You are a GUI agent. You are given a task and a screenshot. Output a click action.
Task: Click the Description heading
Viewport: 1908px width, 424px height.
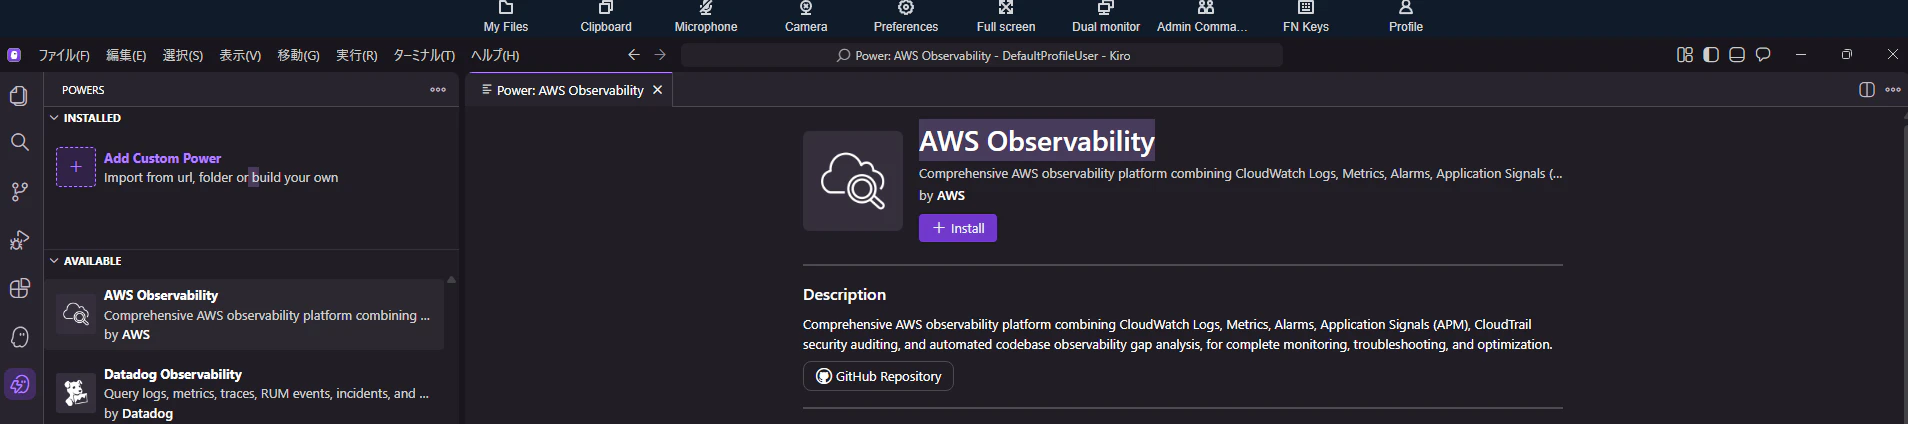pyautogui.click(x=844, y=294)
